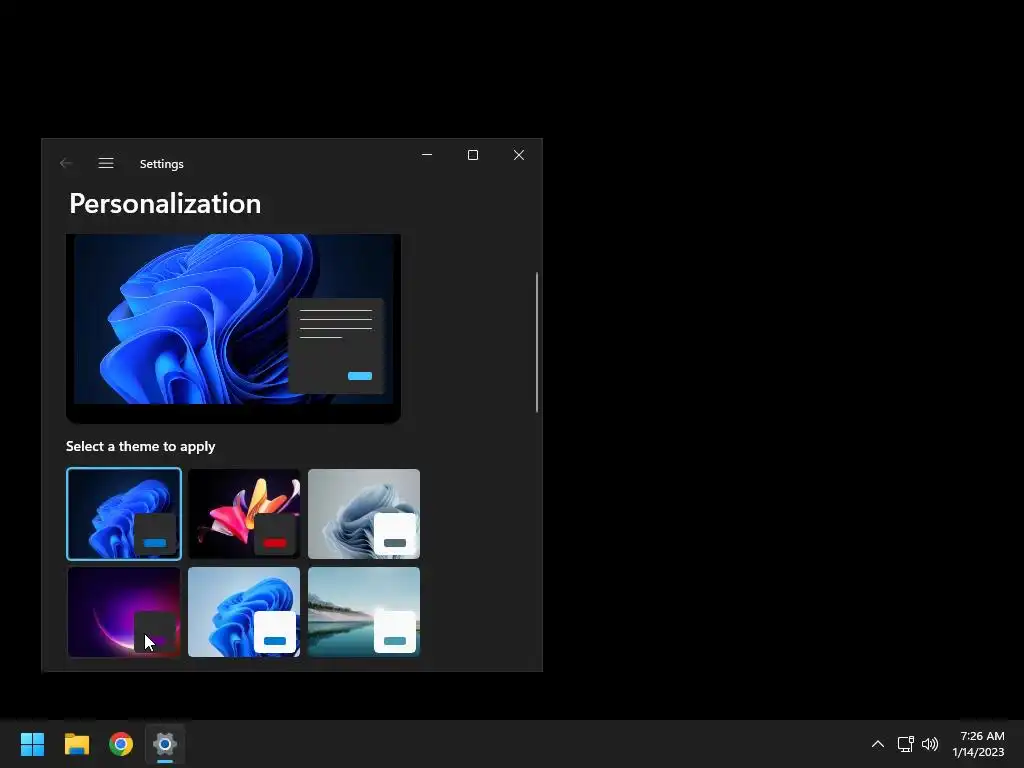
Task: Click the Personalization page heading
Action: pyautogui.click(x=165, y=204)
